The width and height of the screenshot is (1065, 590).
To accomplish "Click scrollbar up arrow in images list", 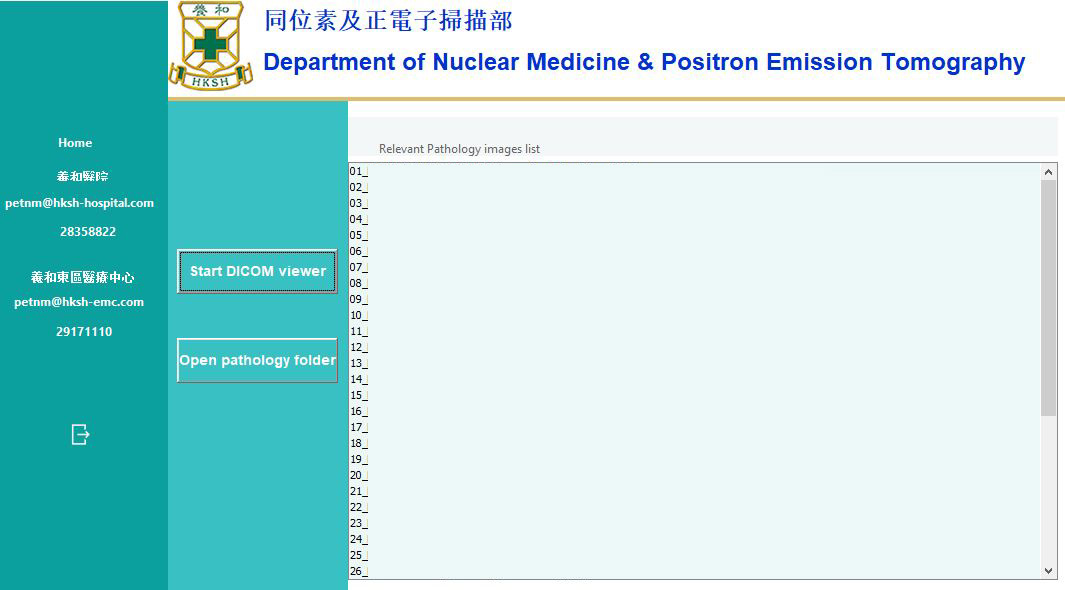I will [x=1048, y=172].
